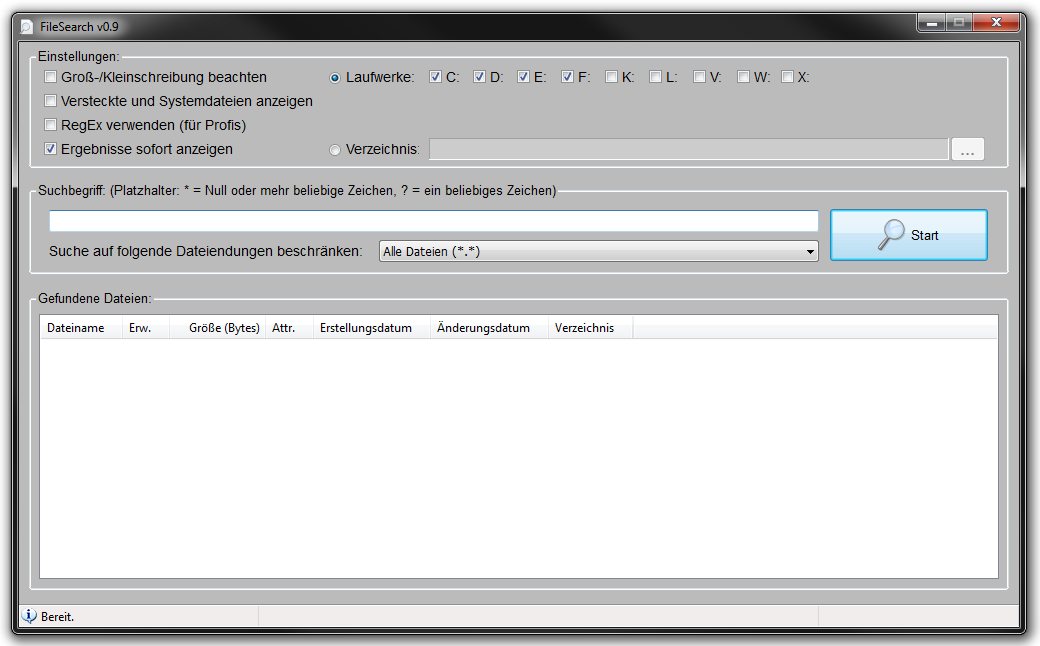Sort by Größe (Bytes) column
Screen dimensions: 1040x646
click(224, 328)
